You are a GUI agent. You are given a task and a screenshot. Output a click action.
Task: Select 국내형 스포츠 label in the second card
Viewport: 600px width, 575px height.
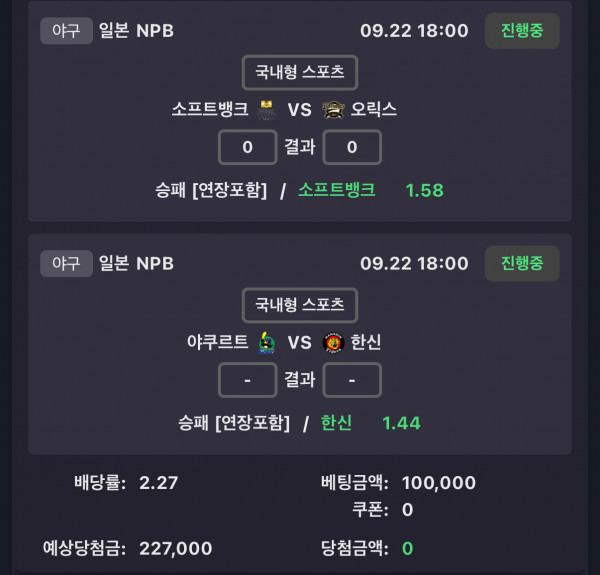tap(300, 305)
